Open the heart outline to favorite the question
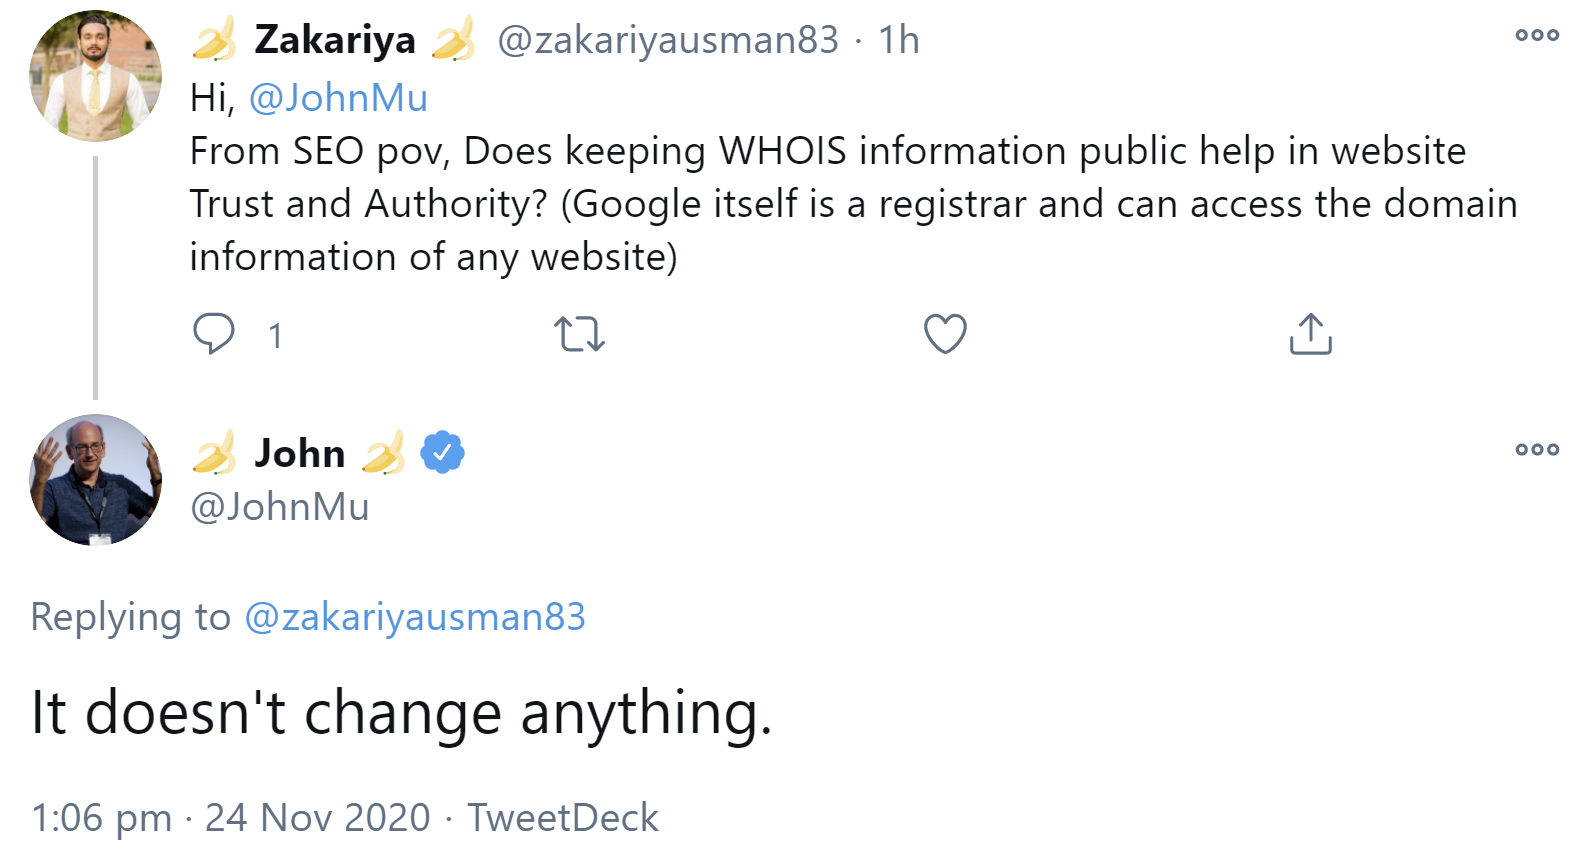 (x=944, y=333)
